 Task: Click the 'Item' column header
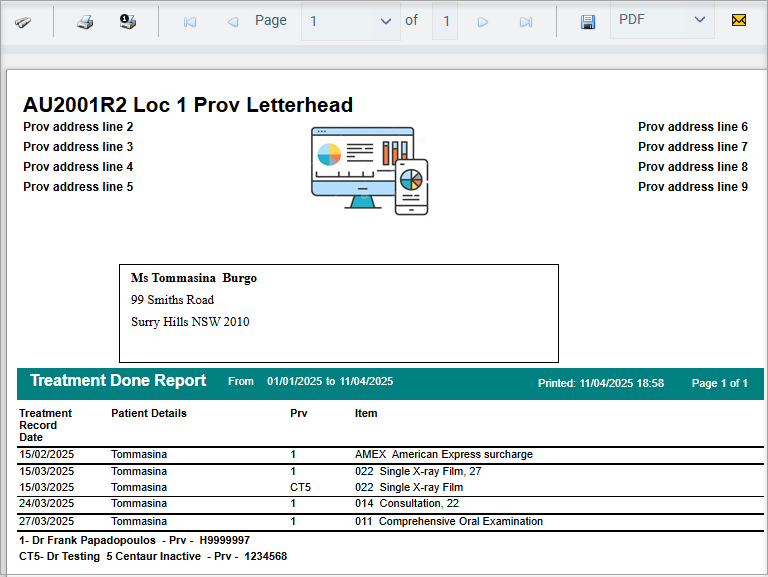366,413
